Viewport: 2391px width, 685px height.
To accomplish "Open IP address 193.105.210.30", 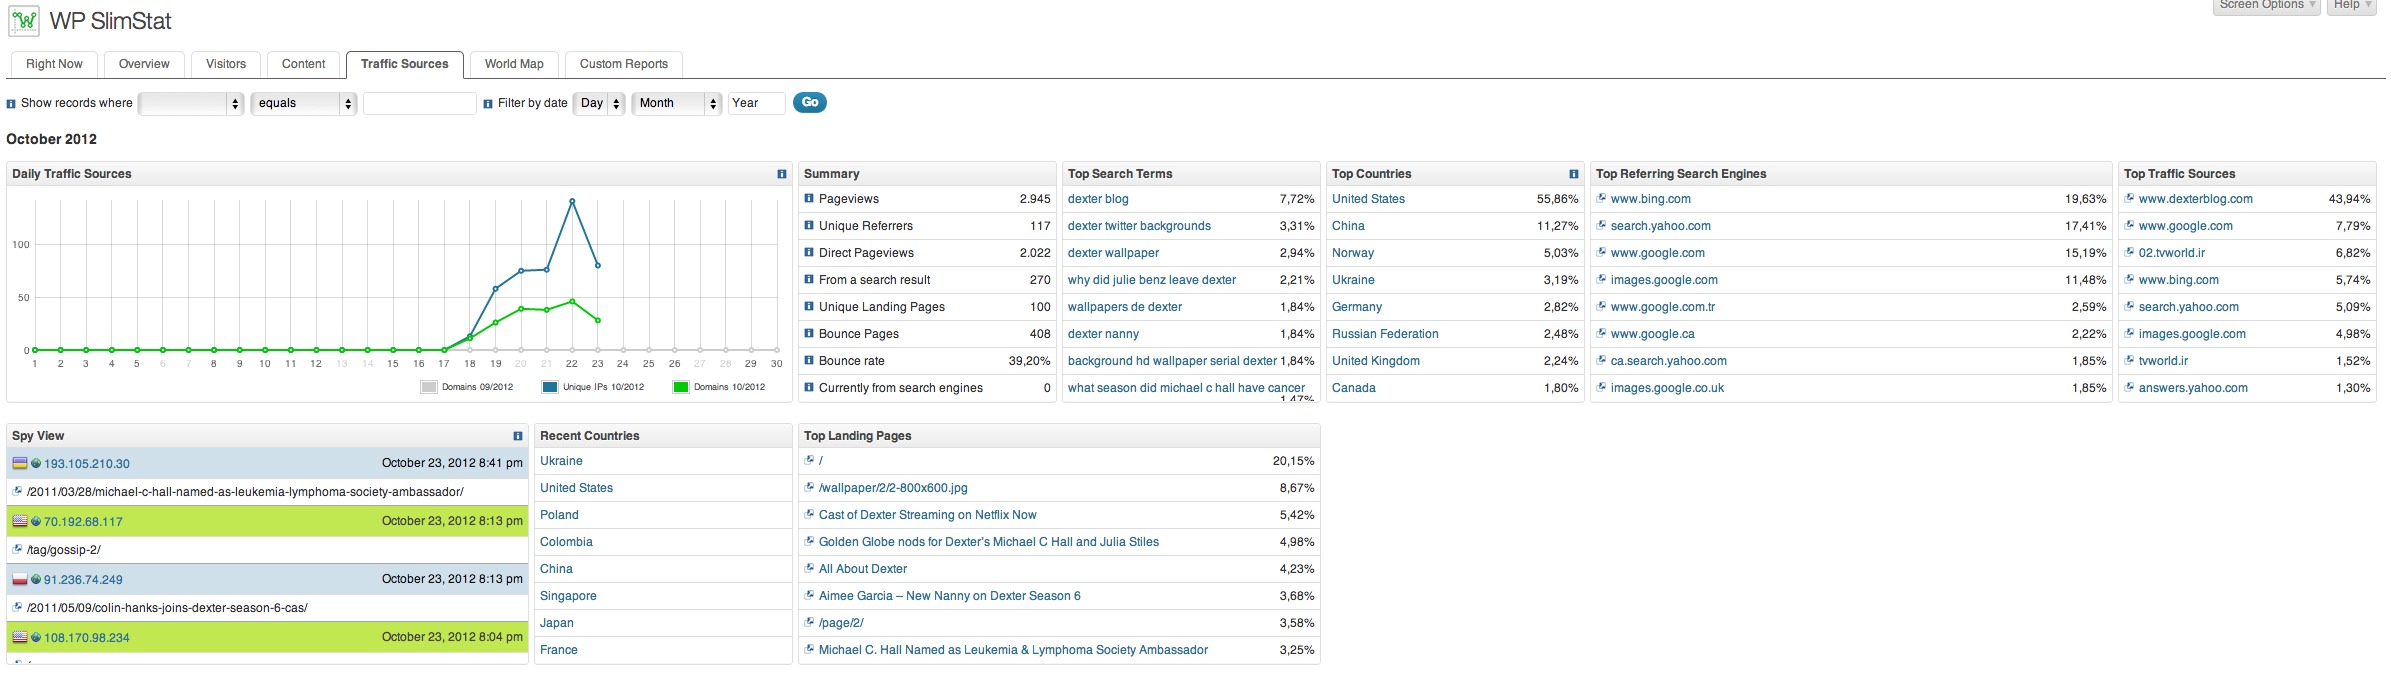I will pos(87,464).
